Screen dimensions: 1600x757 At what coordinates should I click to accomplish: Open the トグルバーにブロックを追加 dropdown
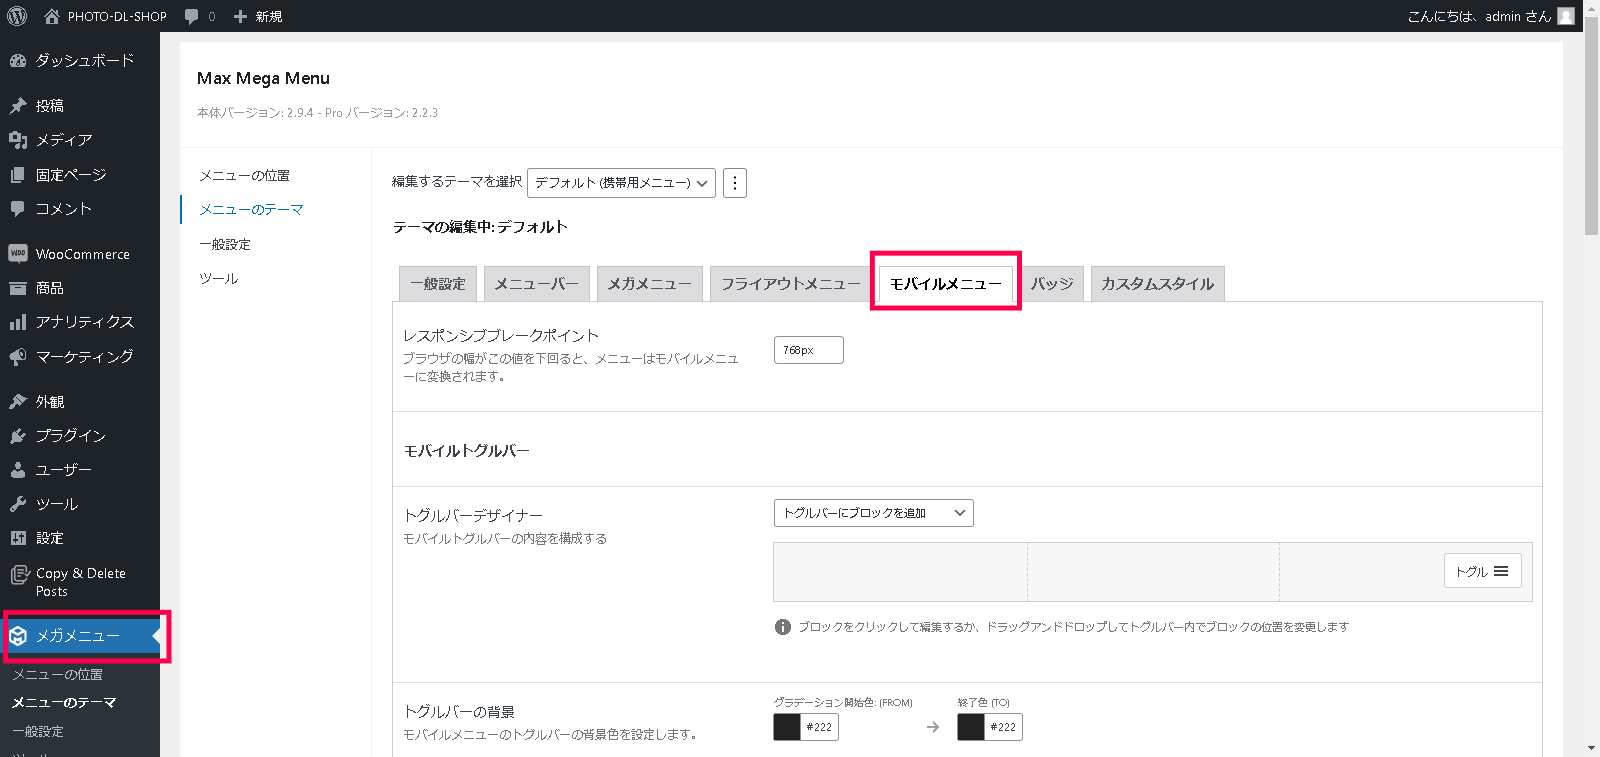(873, 513)
